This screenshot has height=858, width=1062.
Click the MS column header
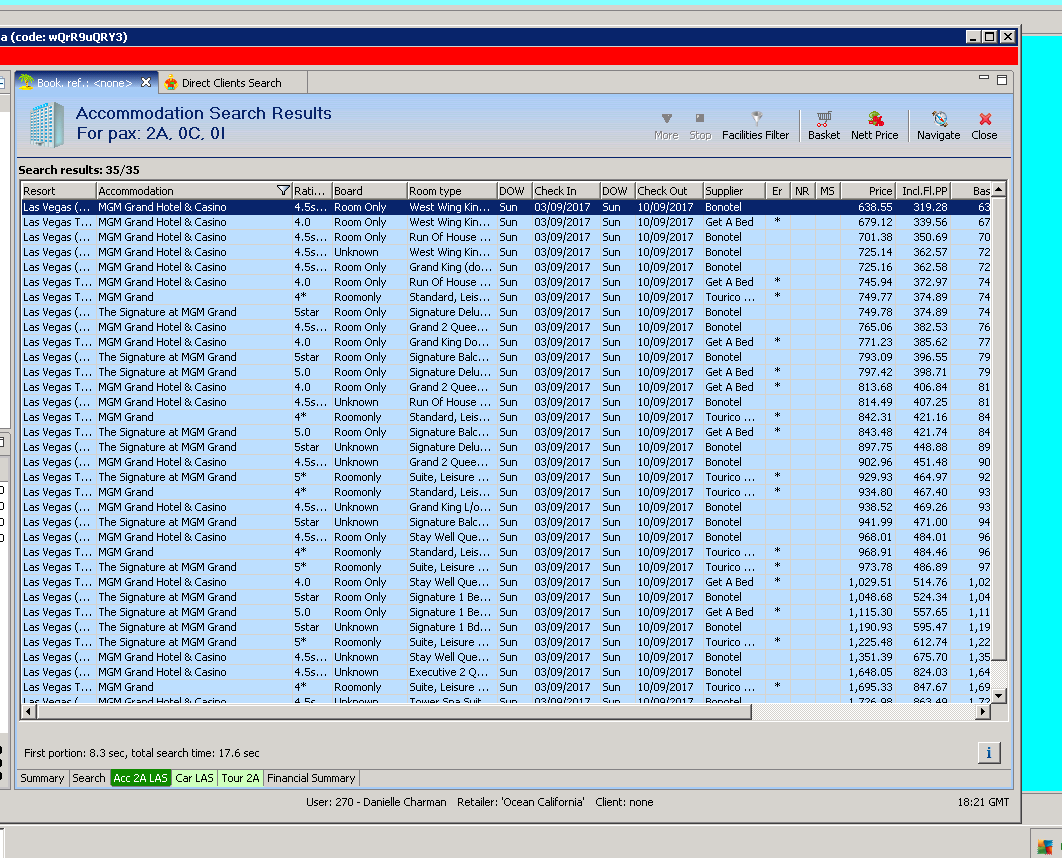coord(828,191)
